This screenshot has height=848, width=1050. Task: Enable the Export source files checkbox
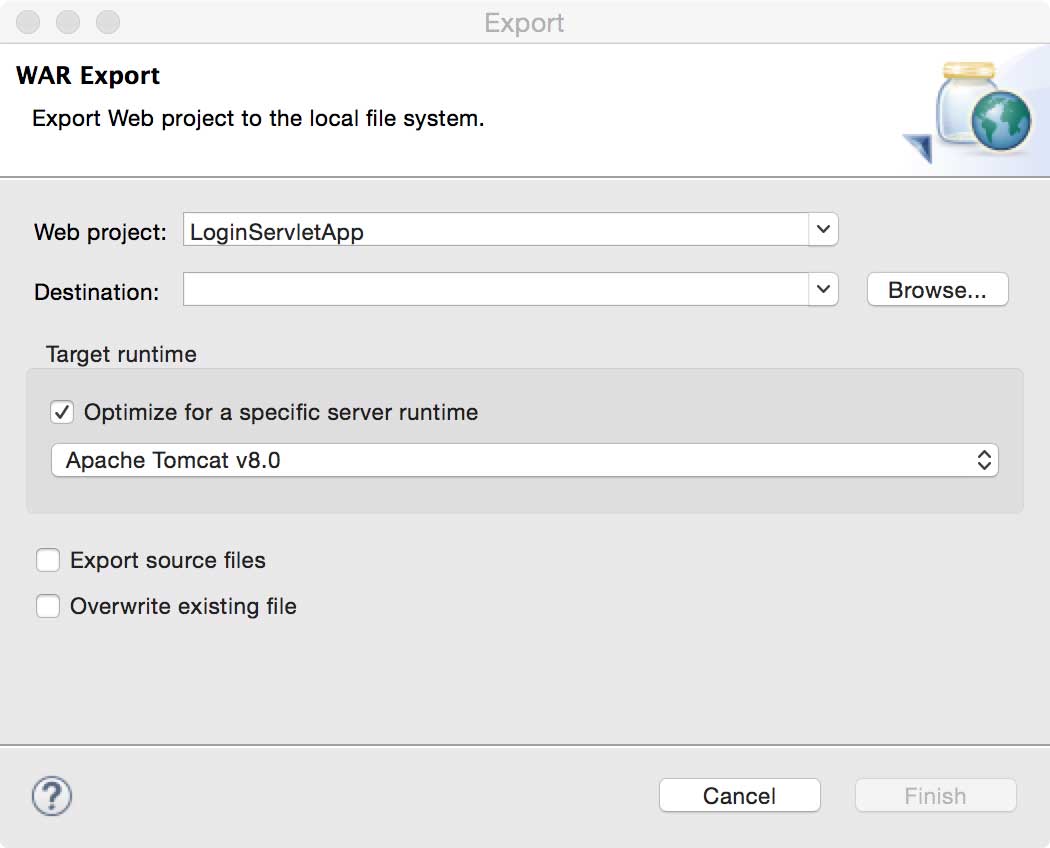tap(48, 560)
